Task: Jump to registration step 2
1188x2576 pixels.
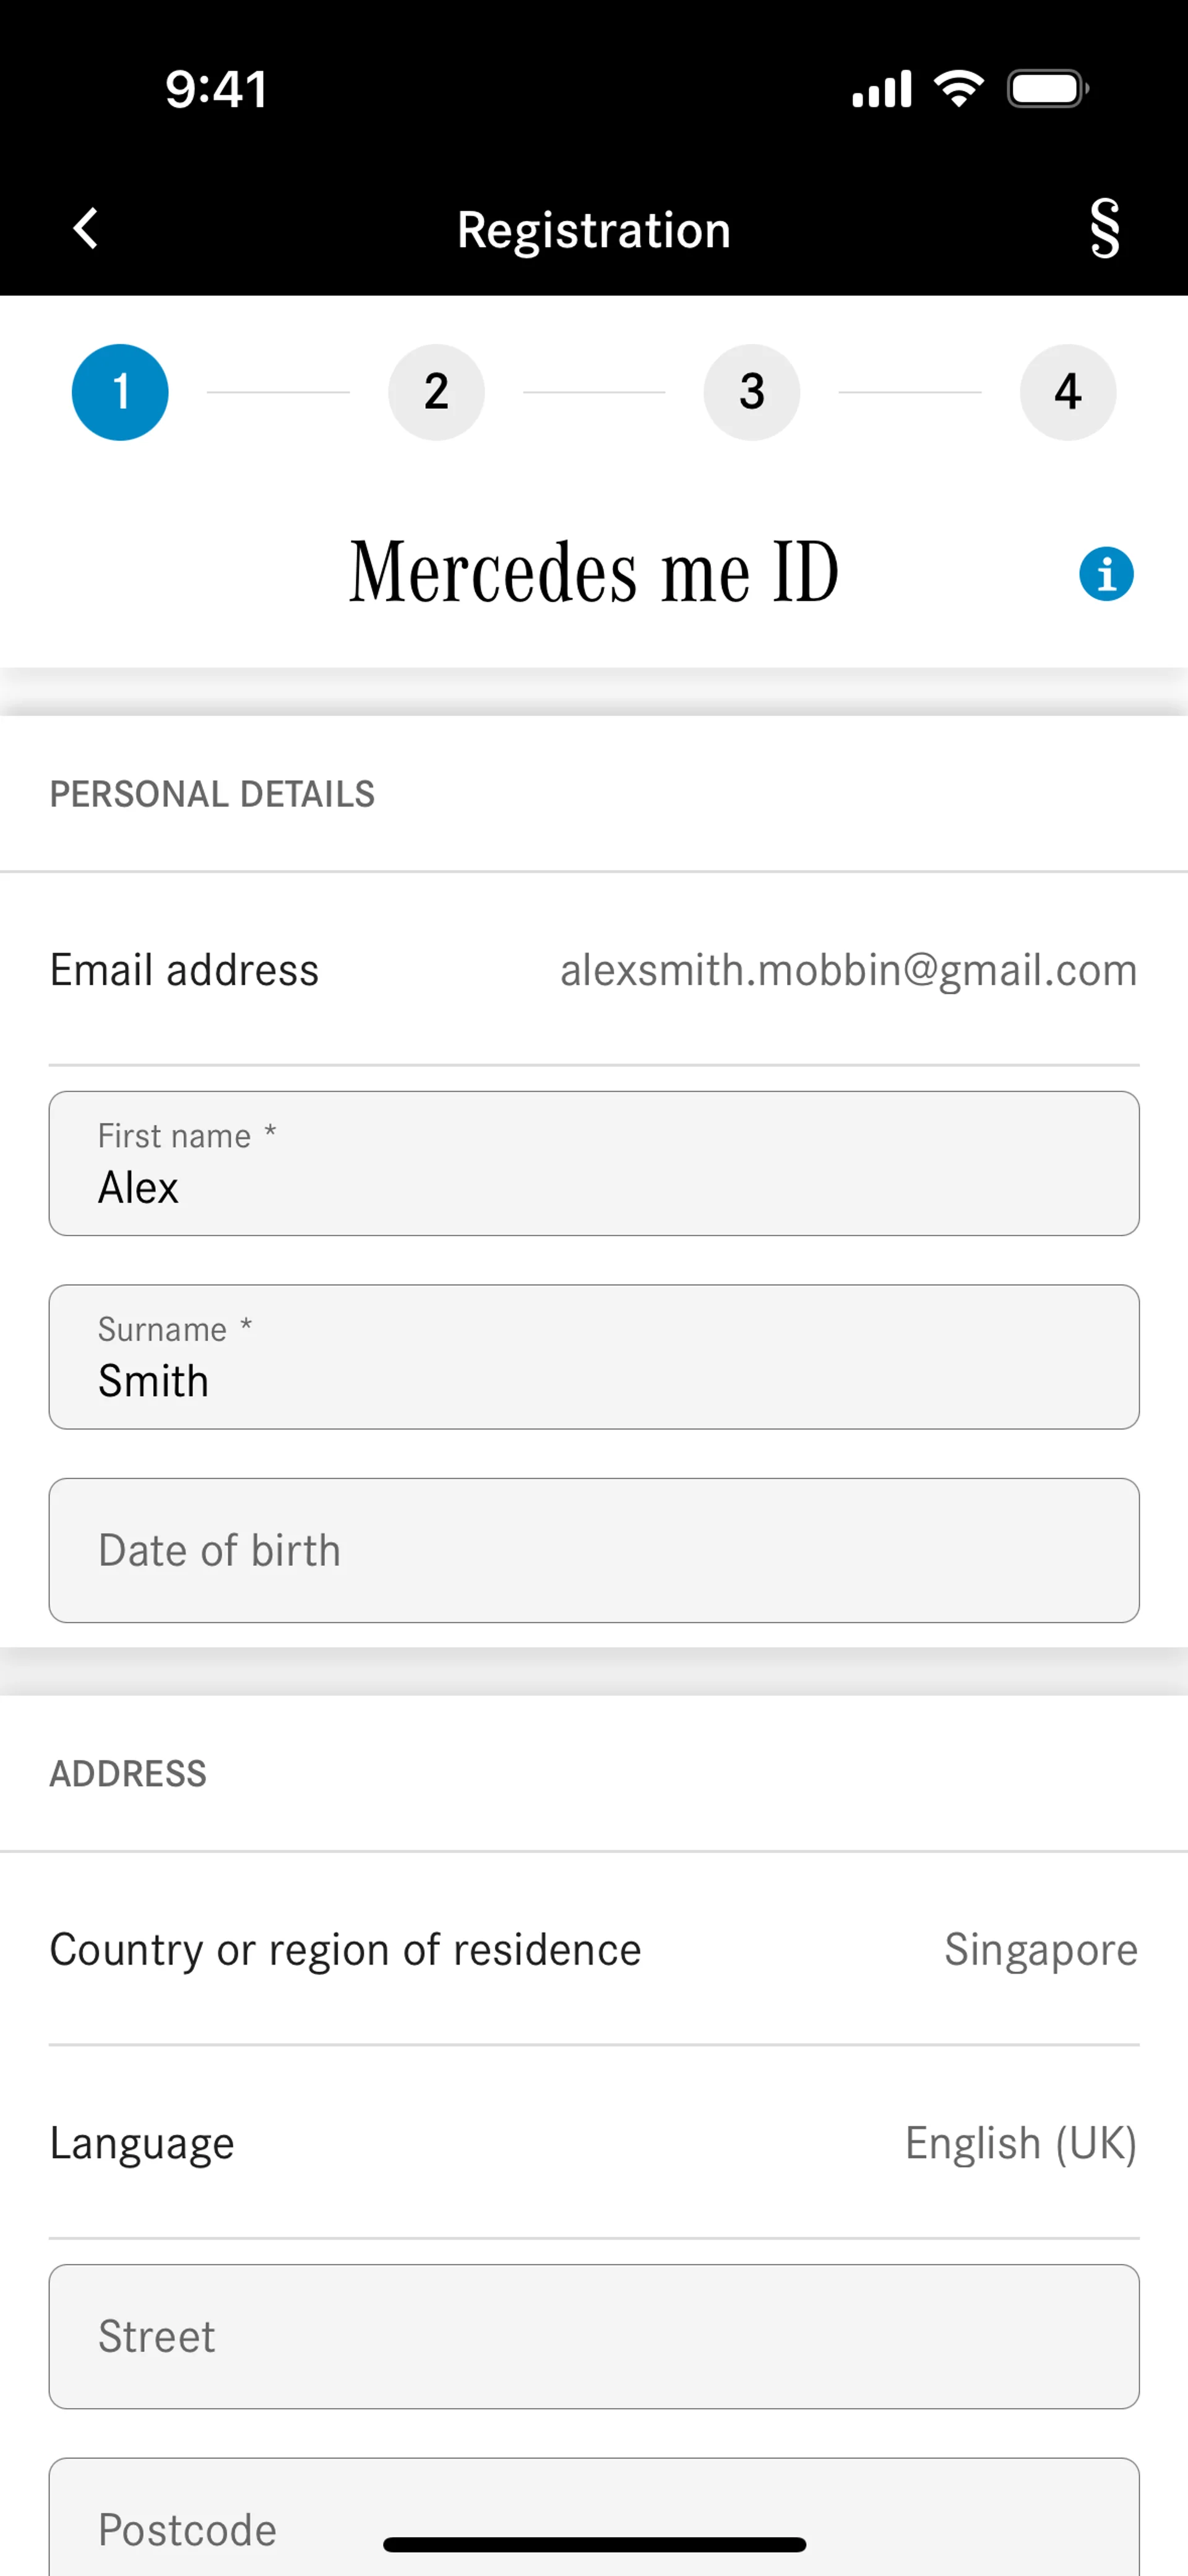Action: 436,392
